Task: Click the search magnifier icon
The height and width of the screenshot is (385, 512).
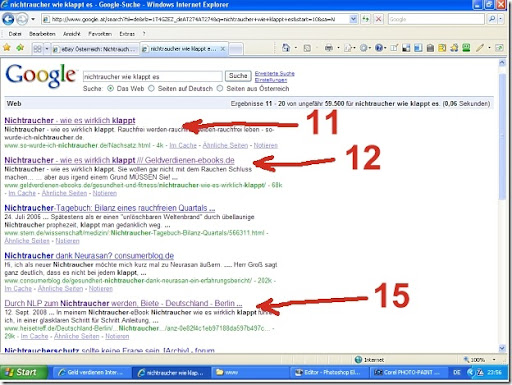Action: [492, 19]
